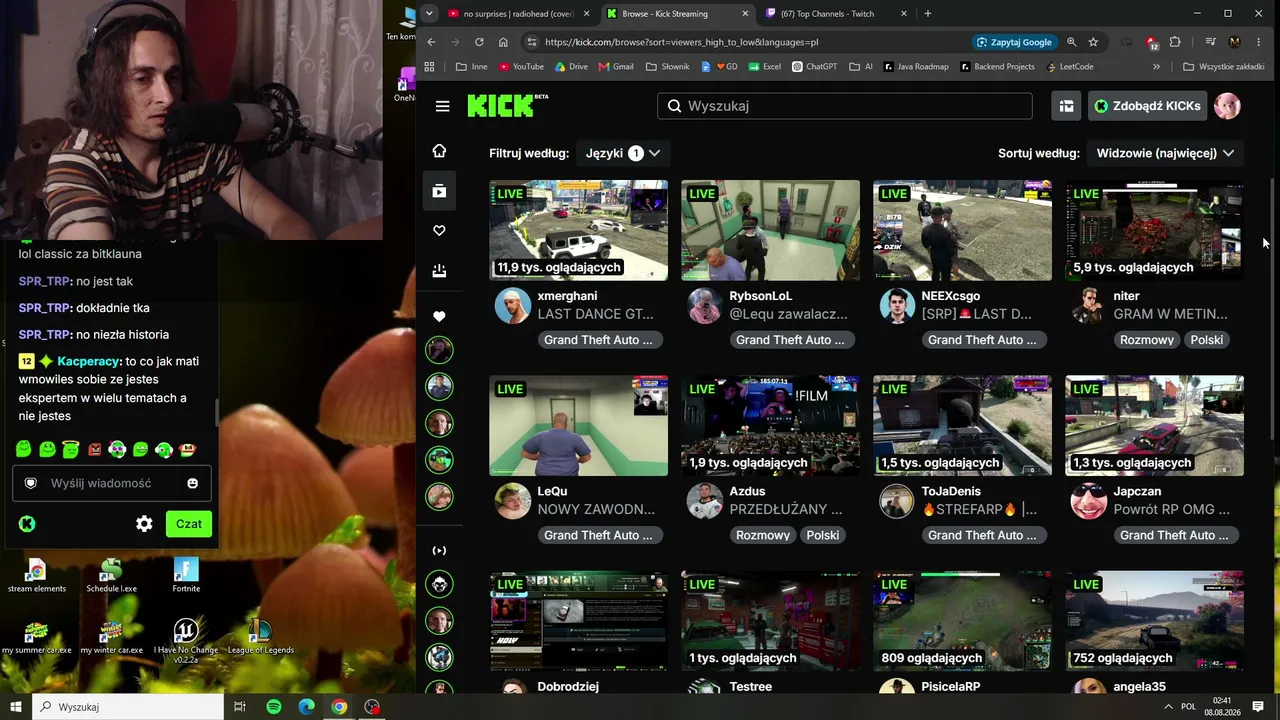Open the Wszystkie zakładki bookmarks folder
The width and height of the screenshot is (1280, 720).
(1223, 67)
